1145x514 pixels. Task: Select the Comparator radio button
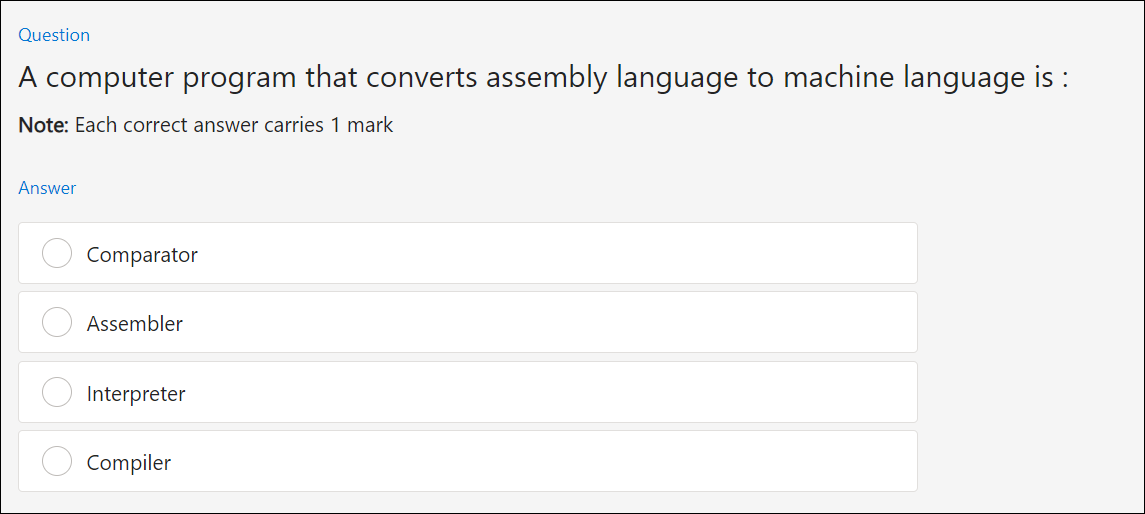click(57, 253)
